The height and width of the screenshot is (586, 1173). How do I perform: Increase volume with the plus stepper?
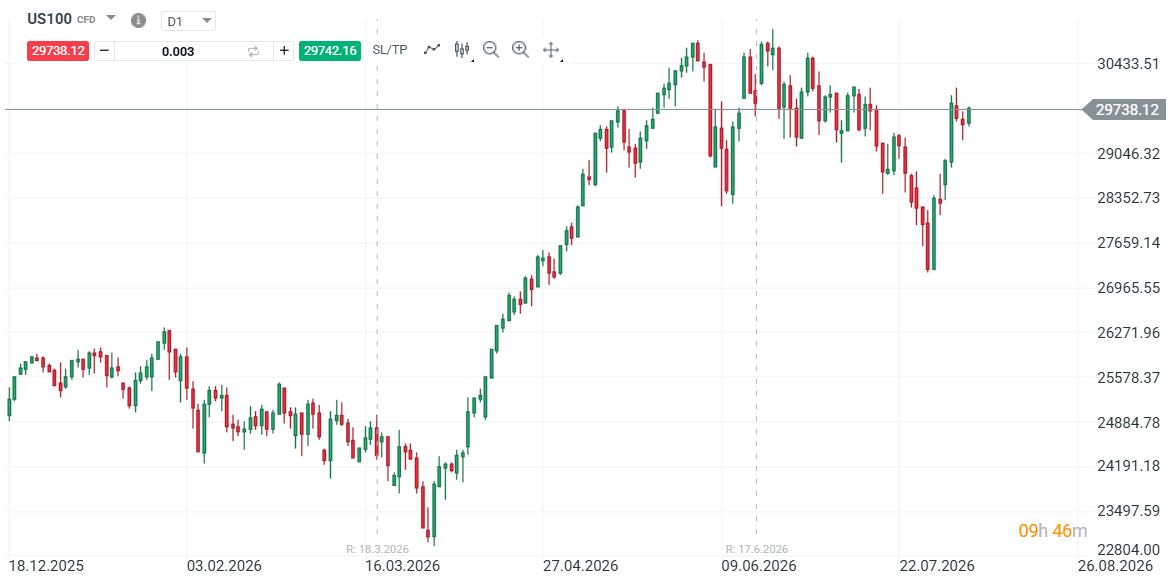pos(284,51)
